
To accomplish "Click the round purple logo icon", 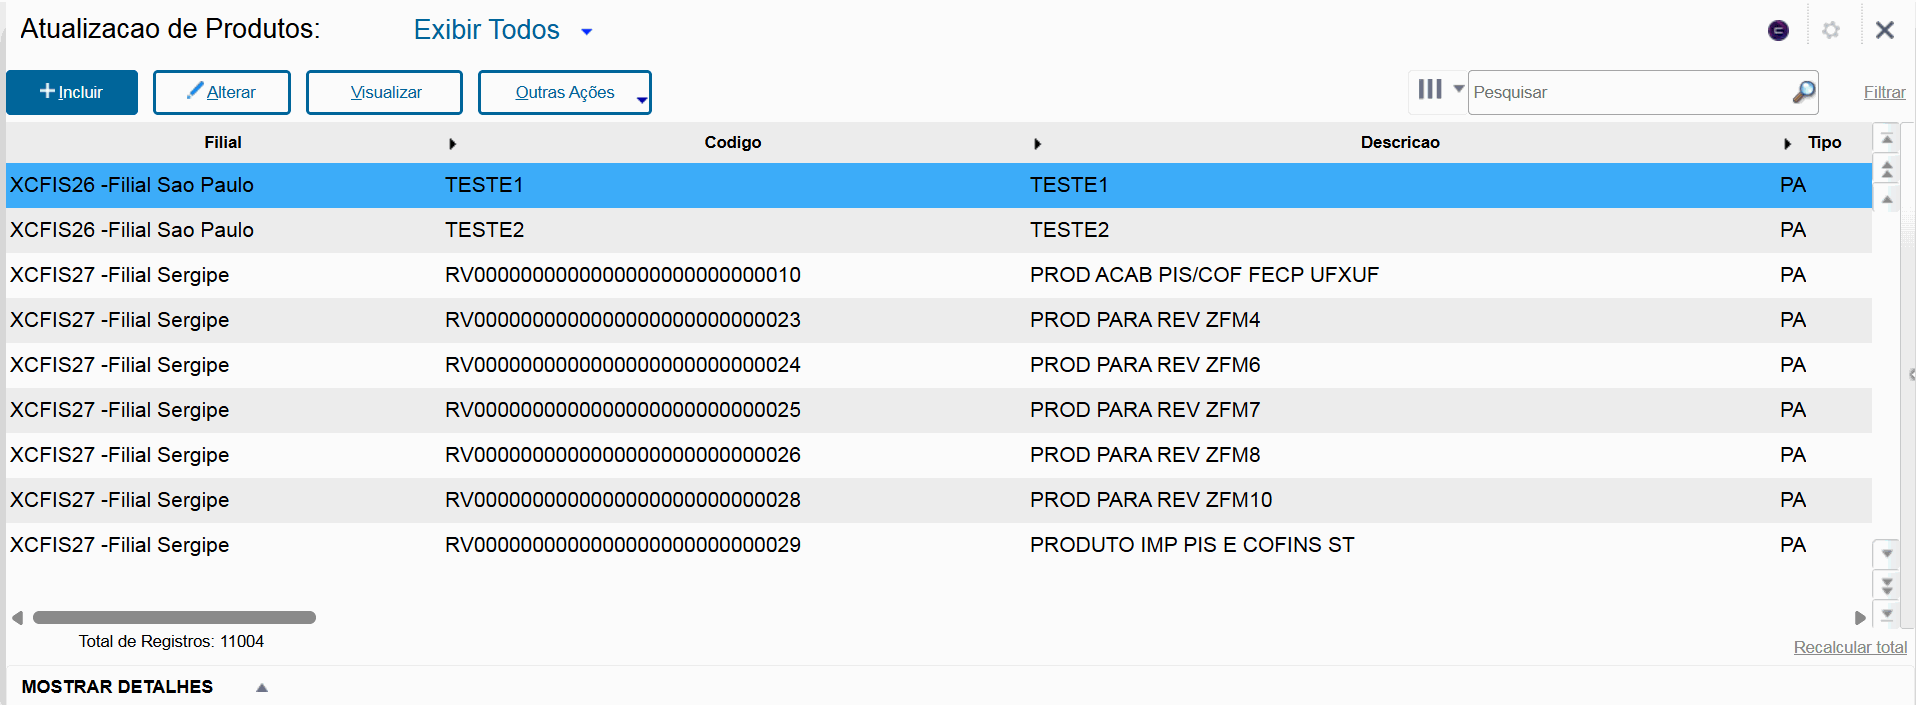I will click(x=1778, y=30).
